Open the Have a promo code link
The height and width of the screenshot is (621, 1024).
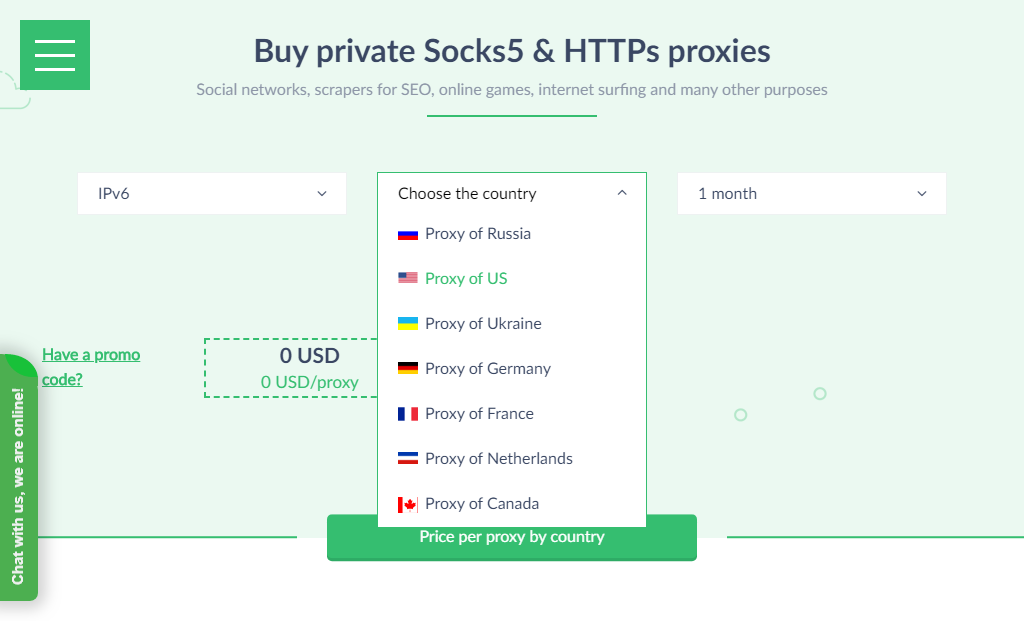[x=91, y=367]
